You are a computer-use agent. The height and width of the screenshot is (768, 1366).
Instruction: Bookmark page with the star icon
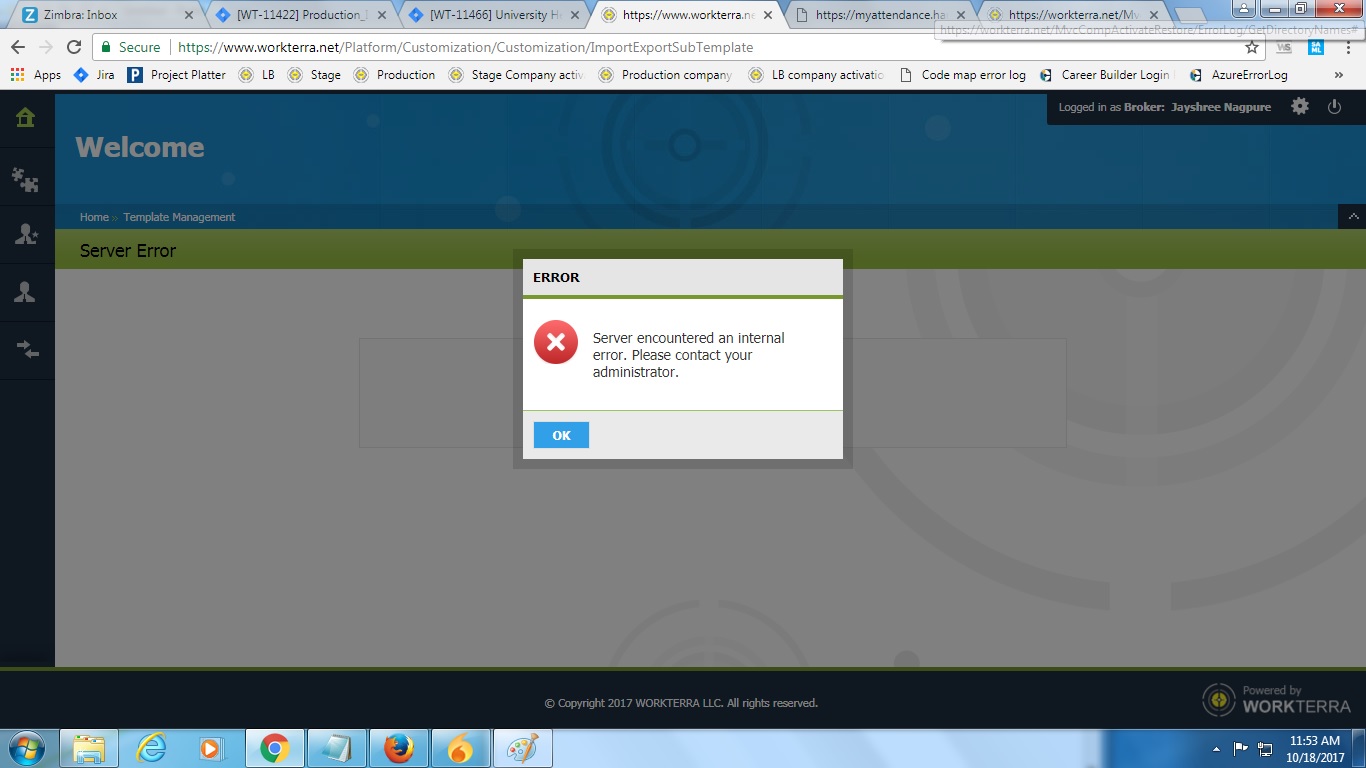click(1252, 47)
